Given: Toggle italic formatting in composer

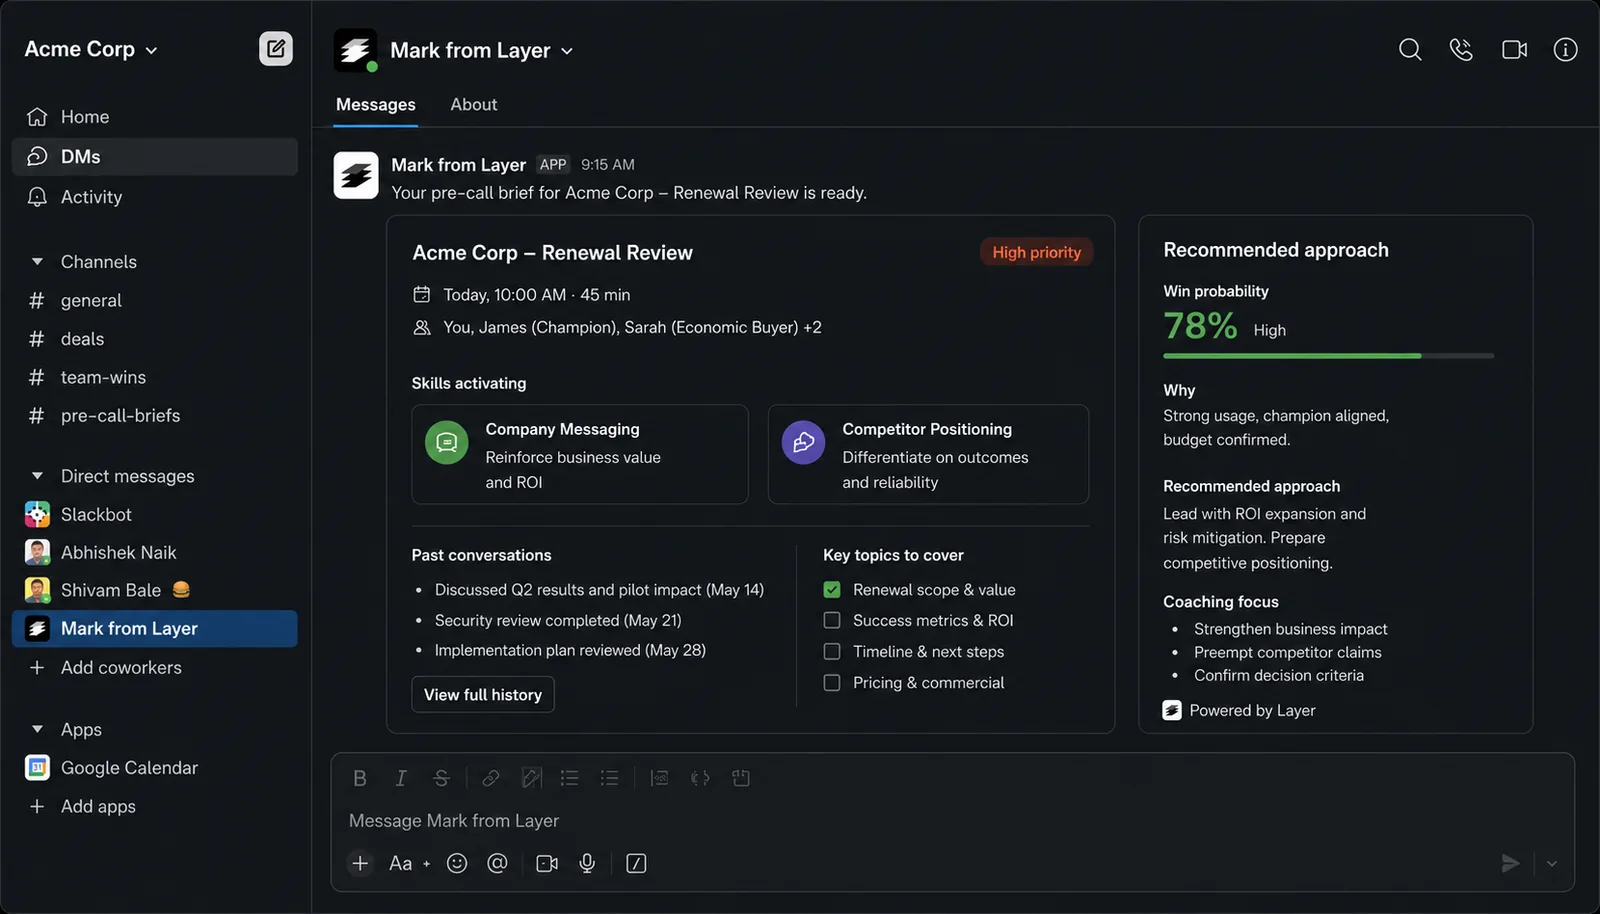Looking at the screenshot, I should [x=400, y=778].
